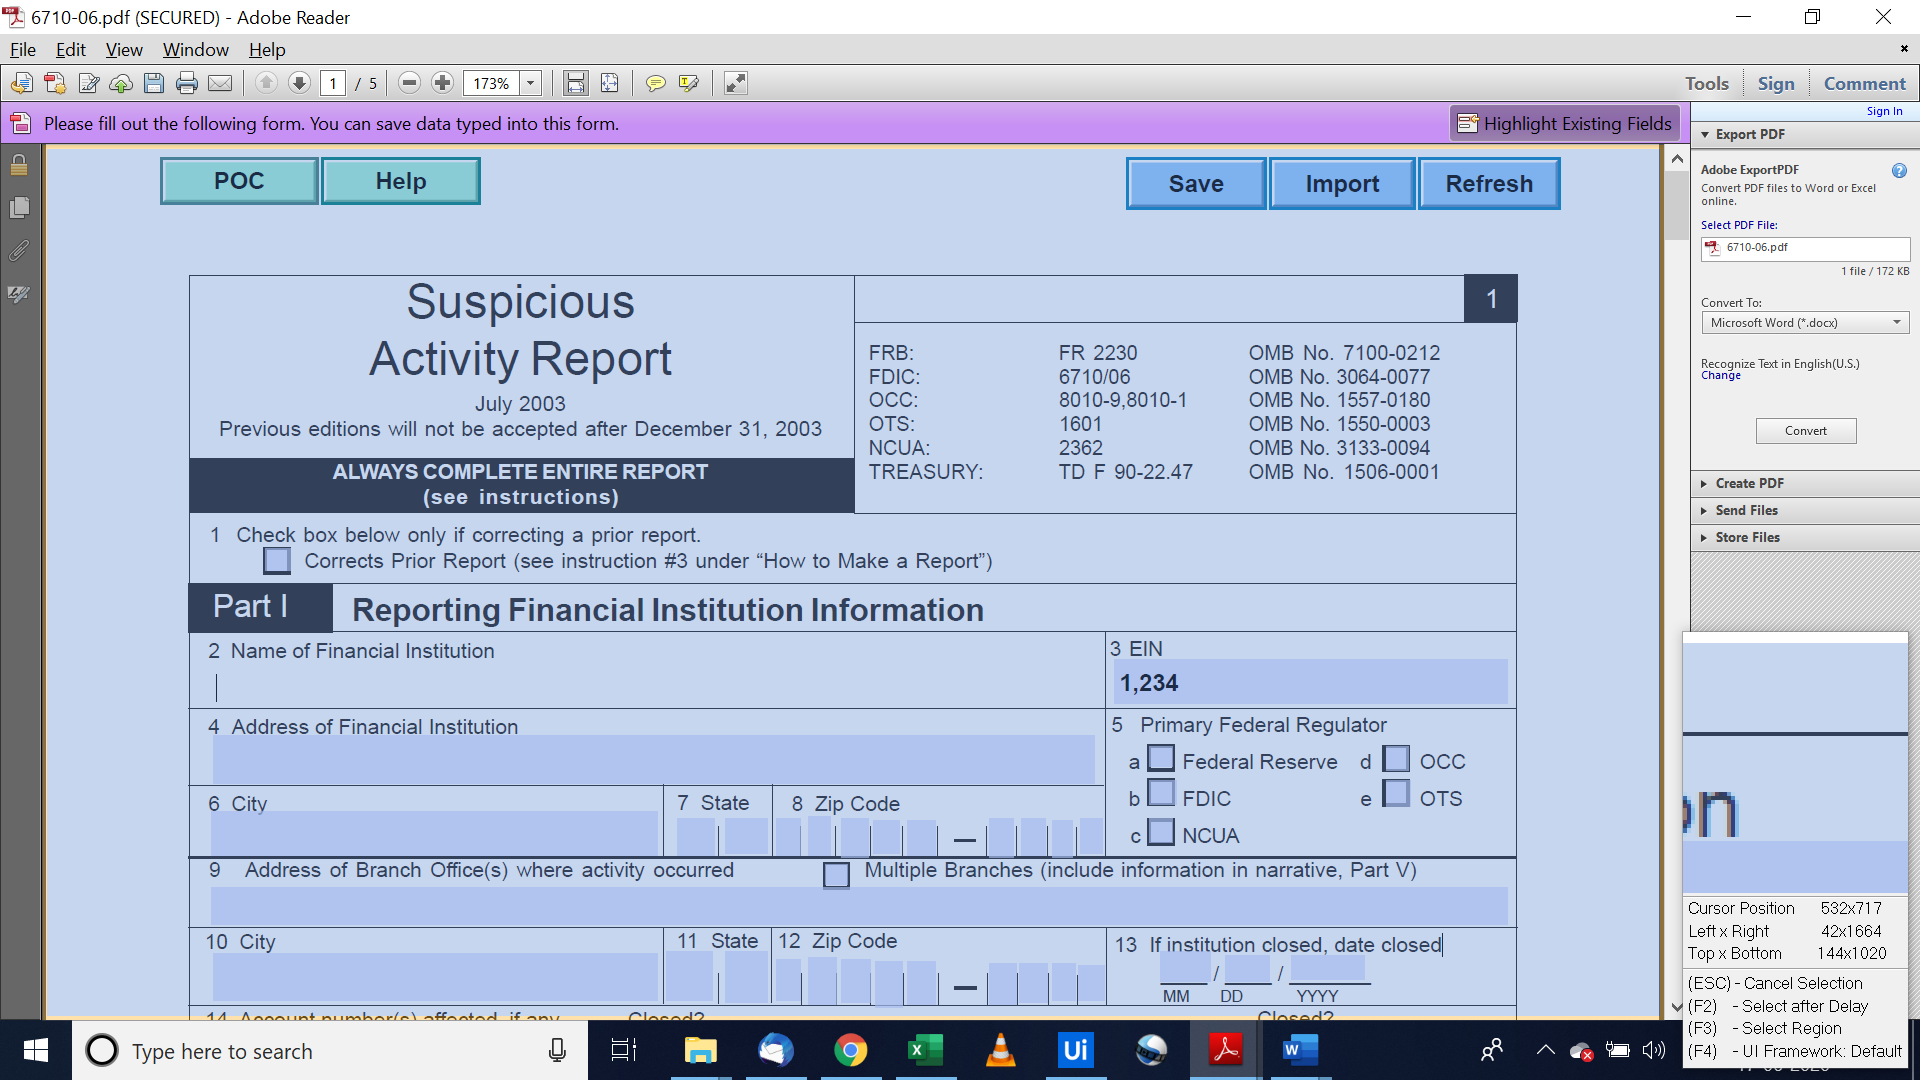Select the highlight text tool
Screen dimensions: 1920x1080
[688, 83]
